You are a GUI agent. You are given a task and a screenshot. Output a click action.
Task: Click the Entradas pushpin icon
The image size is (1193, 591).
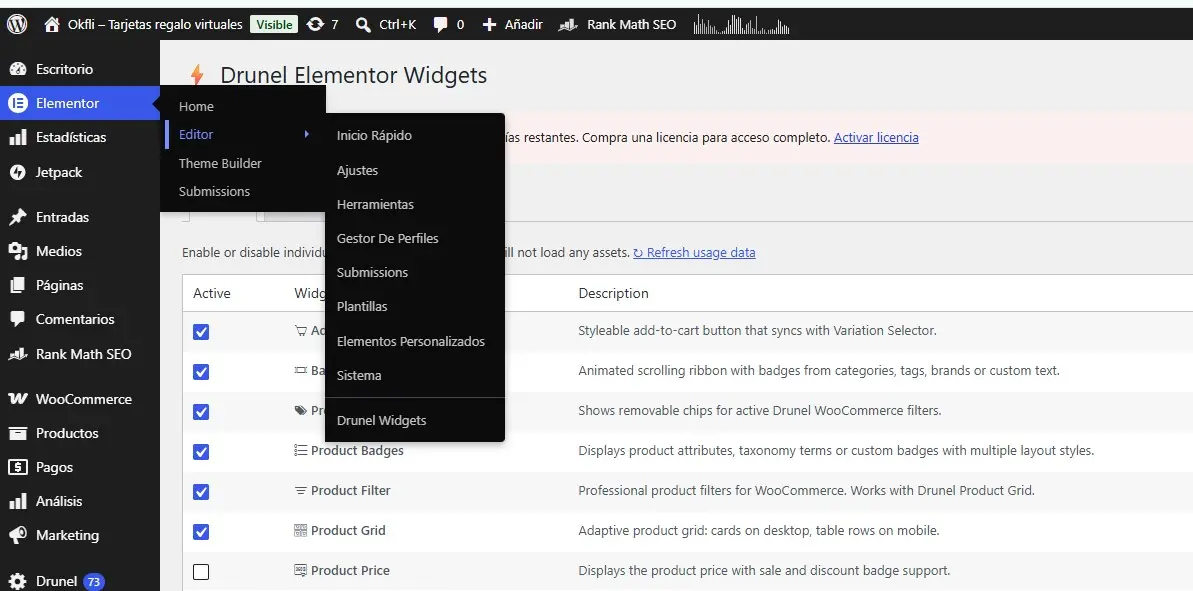[x=17, y=218]
